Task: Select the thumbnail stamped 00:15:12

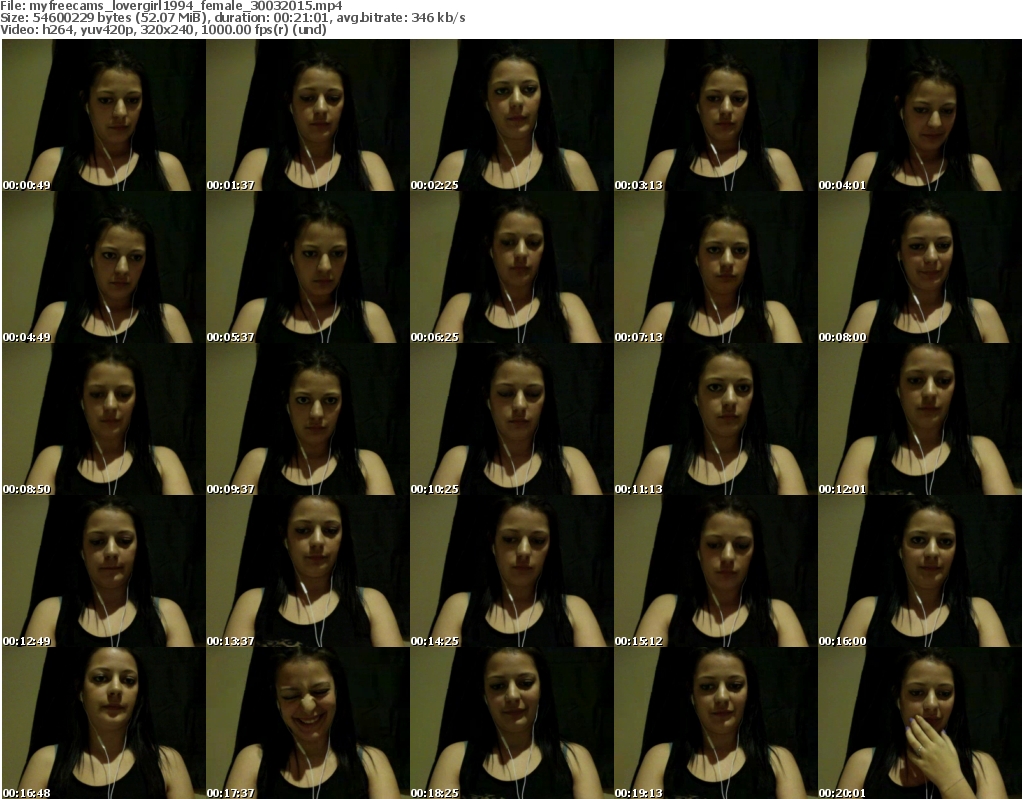Action: [715, 571]
